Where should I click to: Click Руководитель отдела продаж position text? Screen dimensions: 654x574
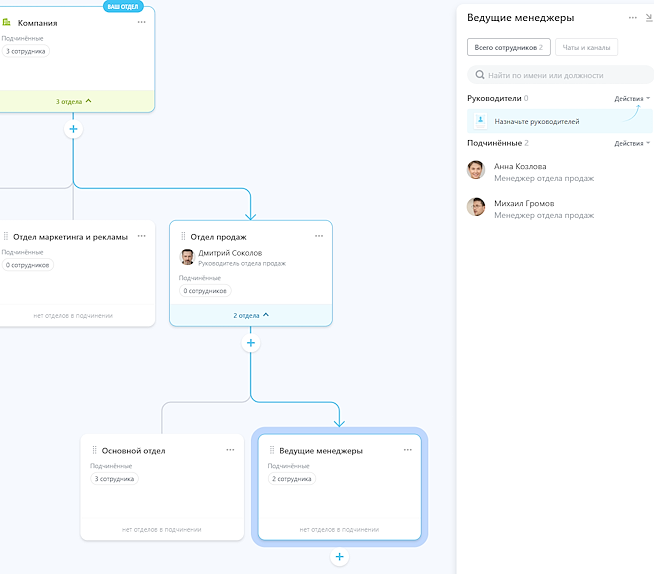click(x=242, y=264)
